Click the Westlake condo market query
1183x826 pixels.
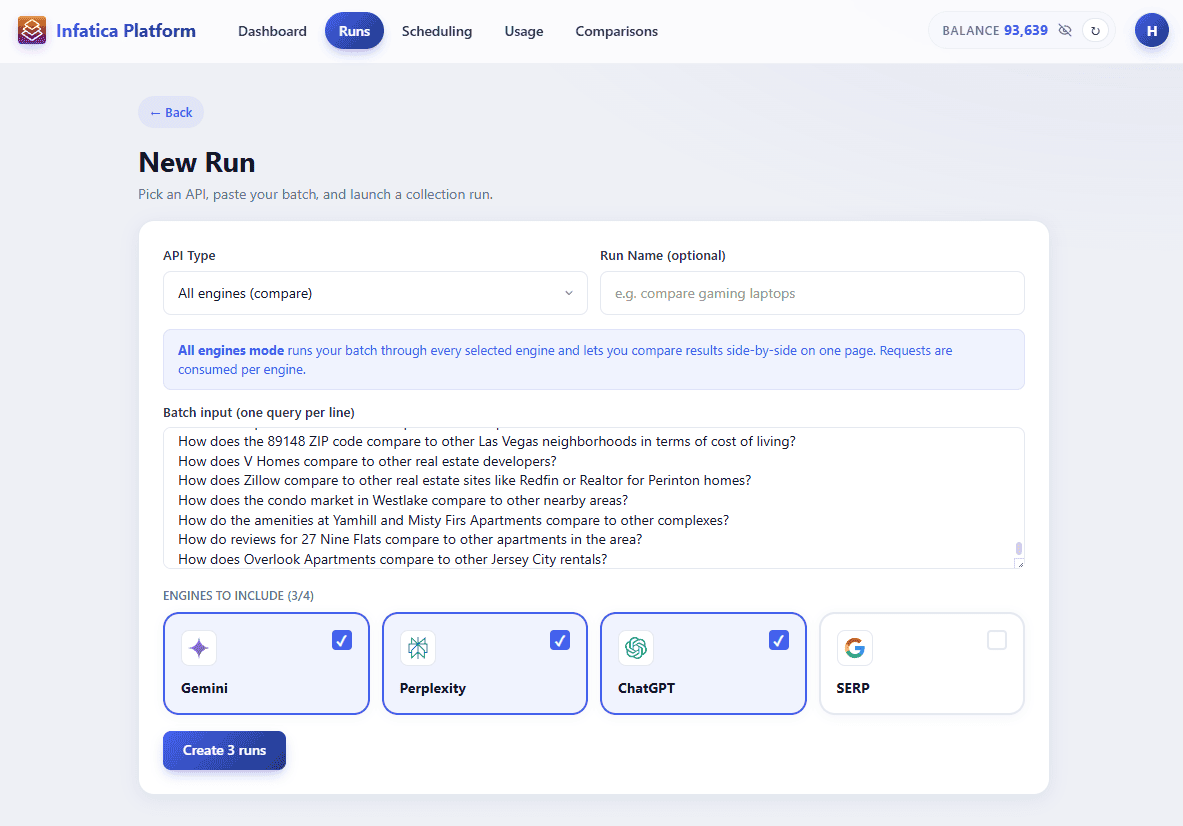point(403,500)
